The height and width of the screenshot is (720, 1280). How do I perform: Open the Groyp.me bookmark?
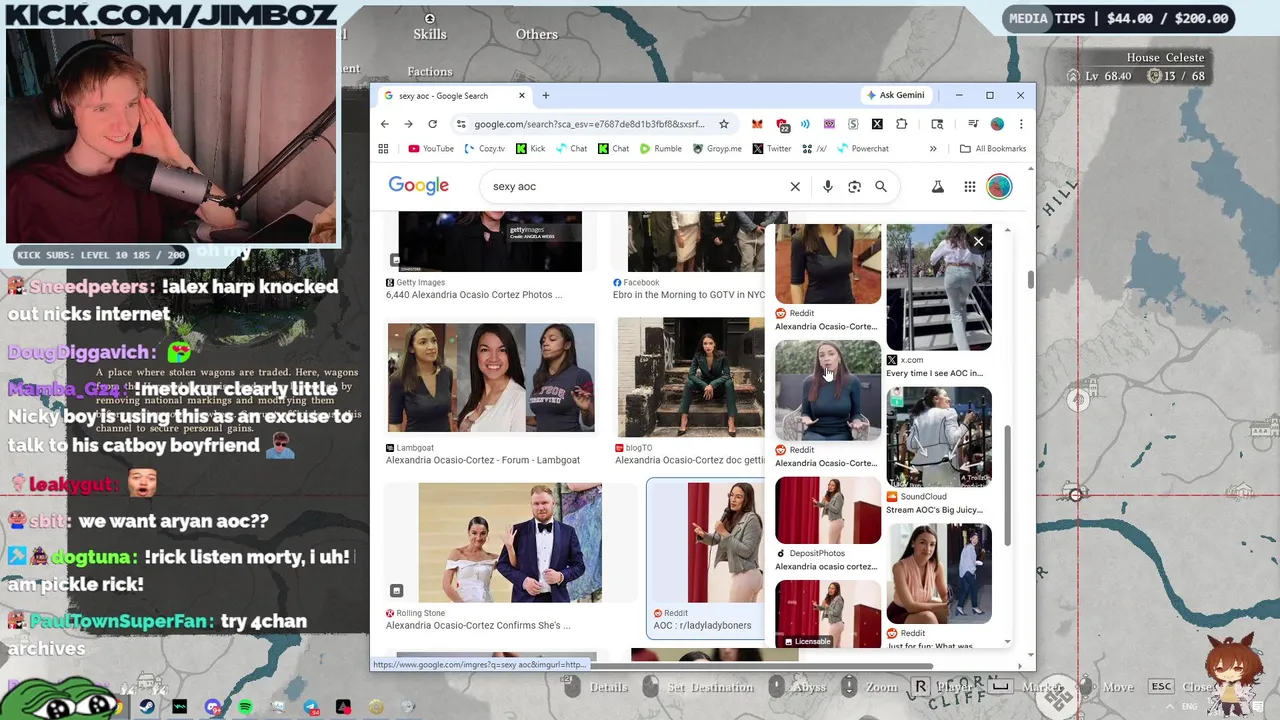pos(717,149)
